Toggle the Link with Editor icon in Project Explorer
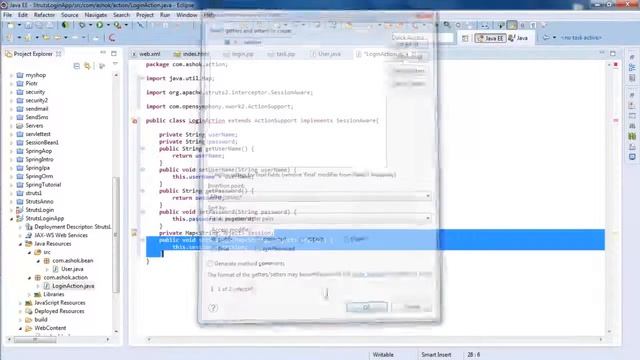The width and height of the screenshot is (640, 360). [x=87, y=66]
